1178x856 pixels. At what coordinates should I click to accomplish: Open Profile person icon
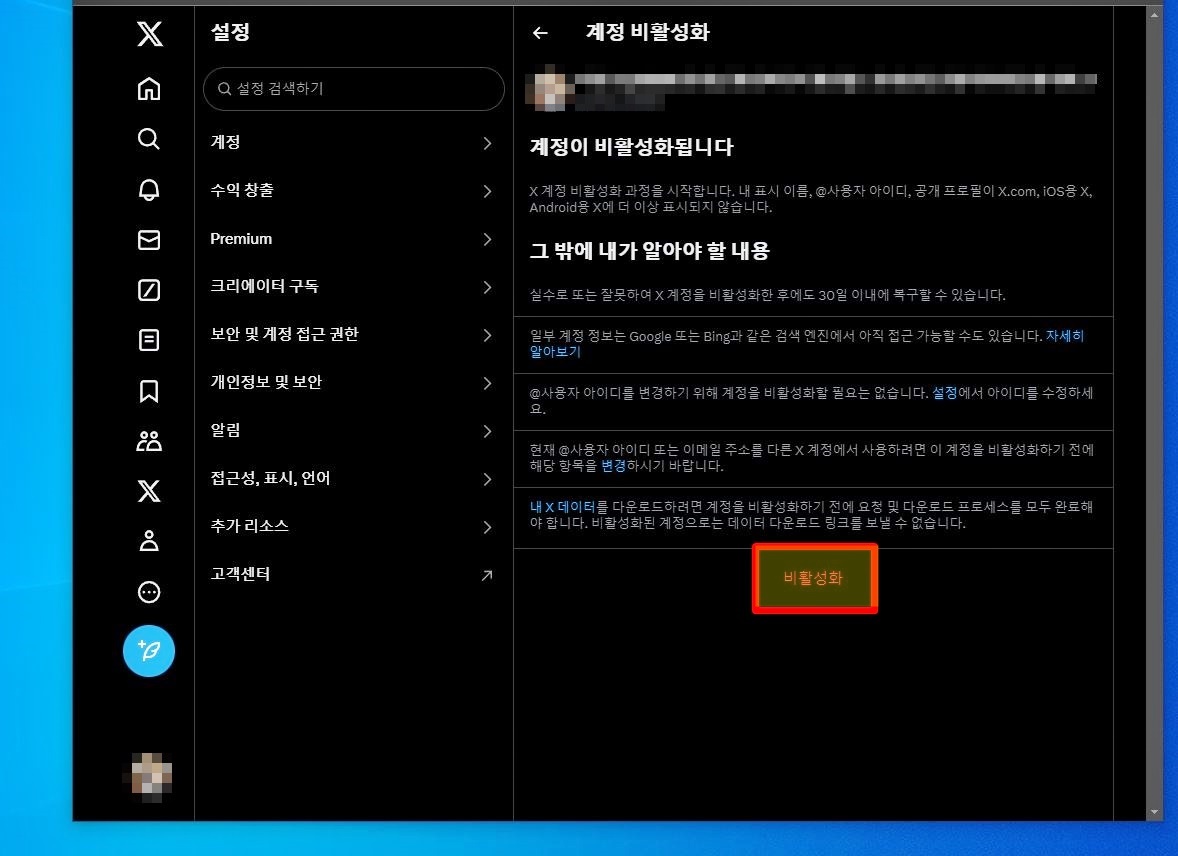pyautogui.click(x=149, y=541)
